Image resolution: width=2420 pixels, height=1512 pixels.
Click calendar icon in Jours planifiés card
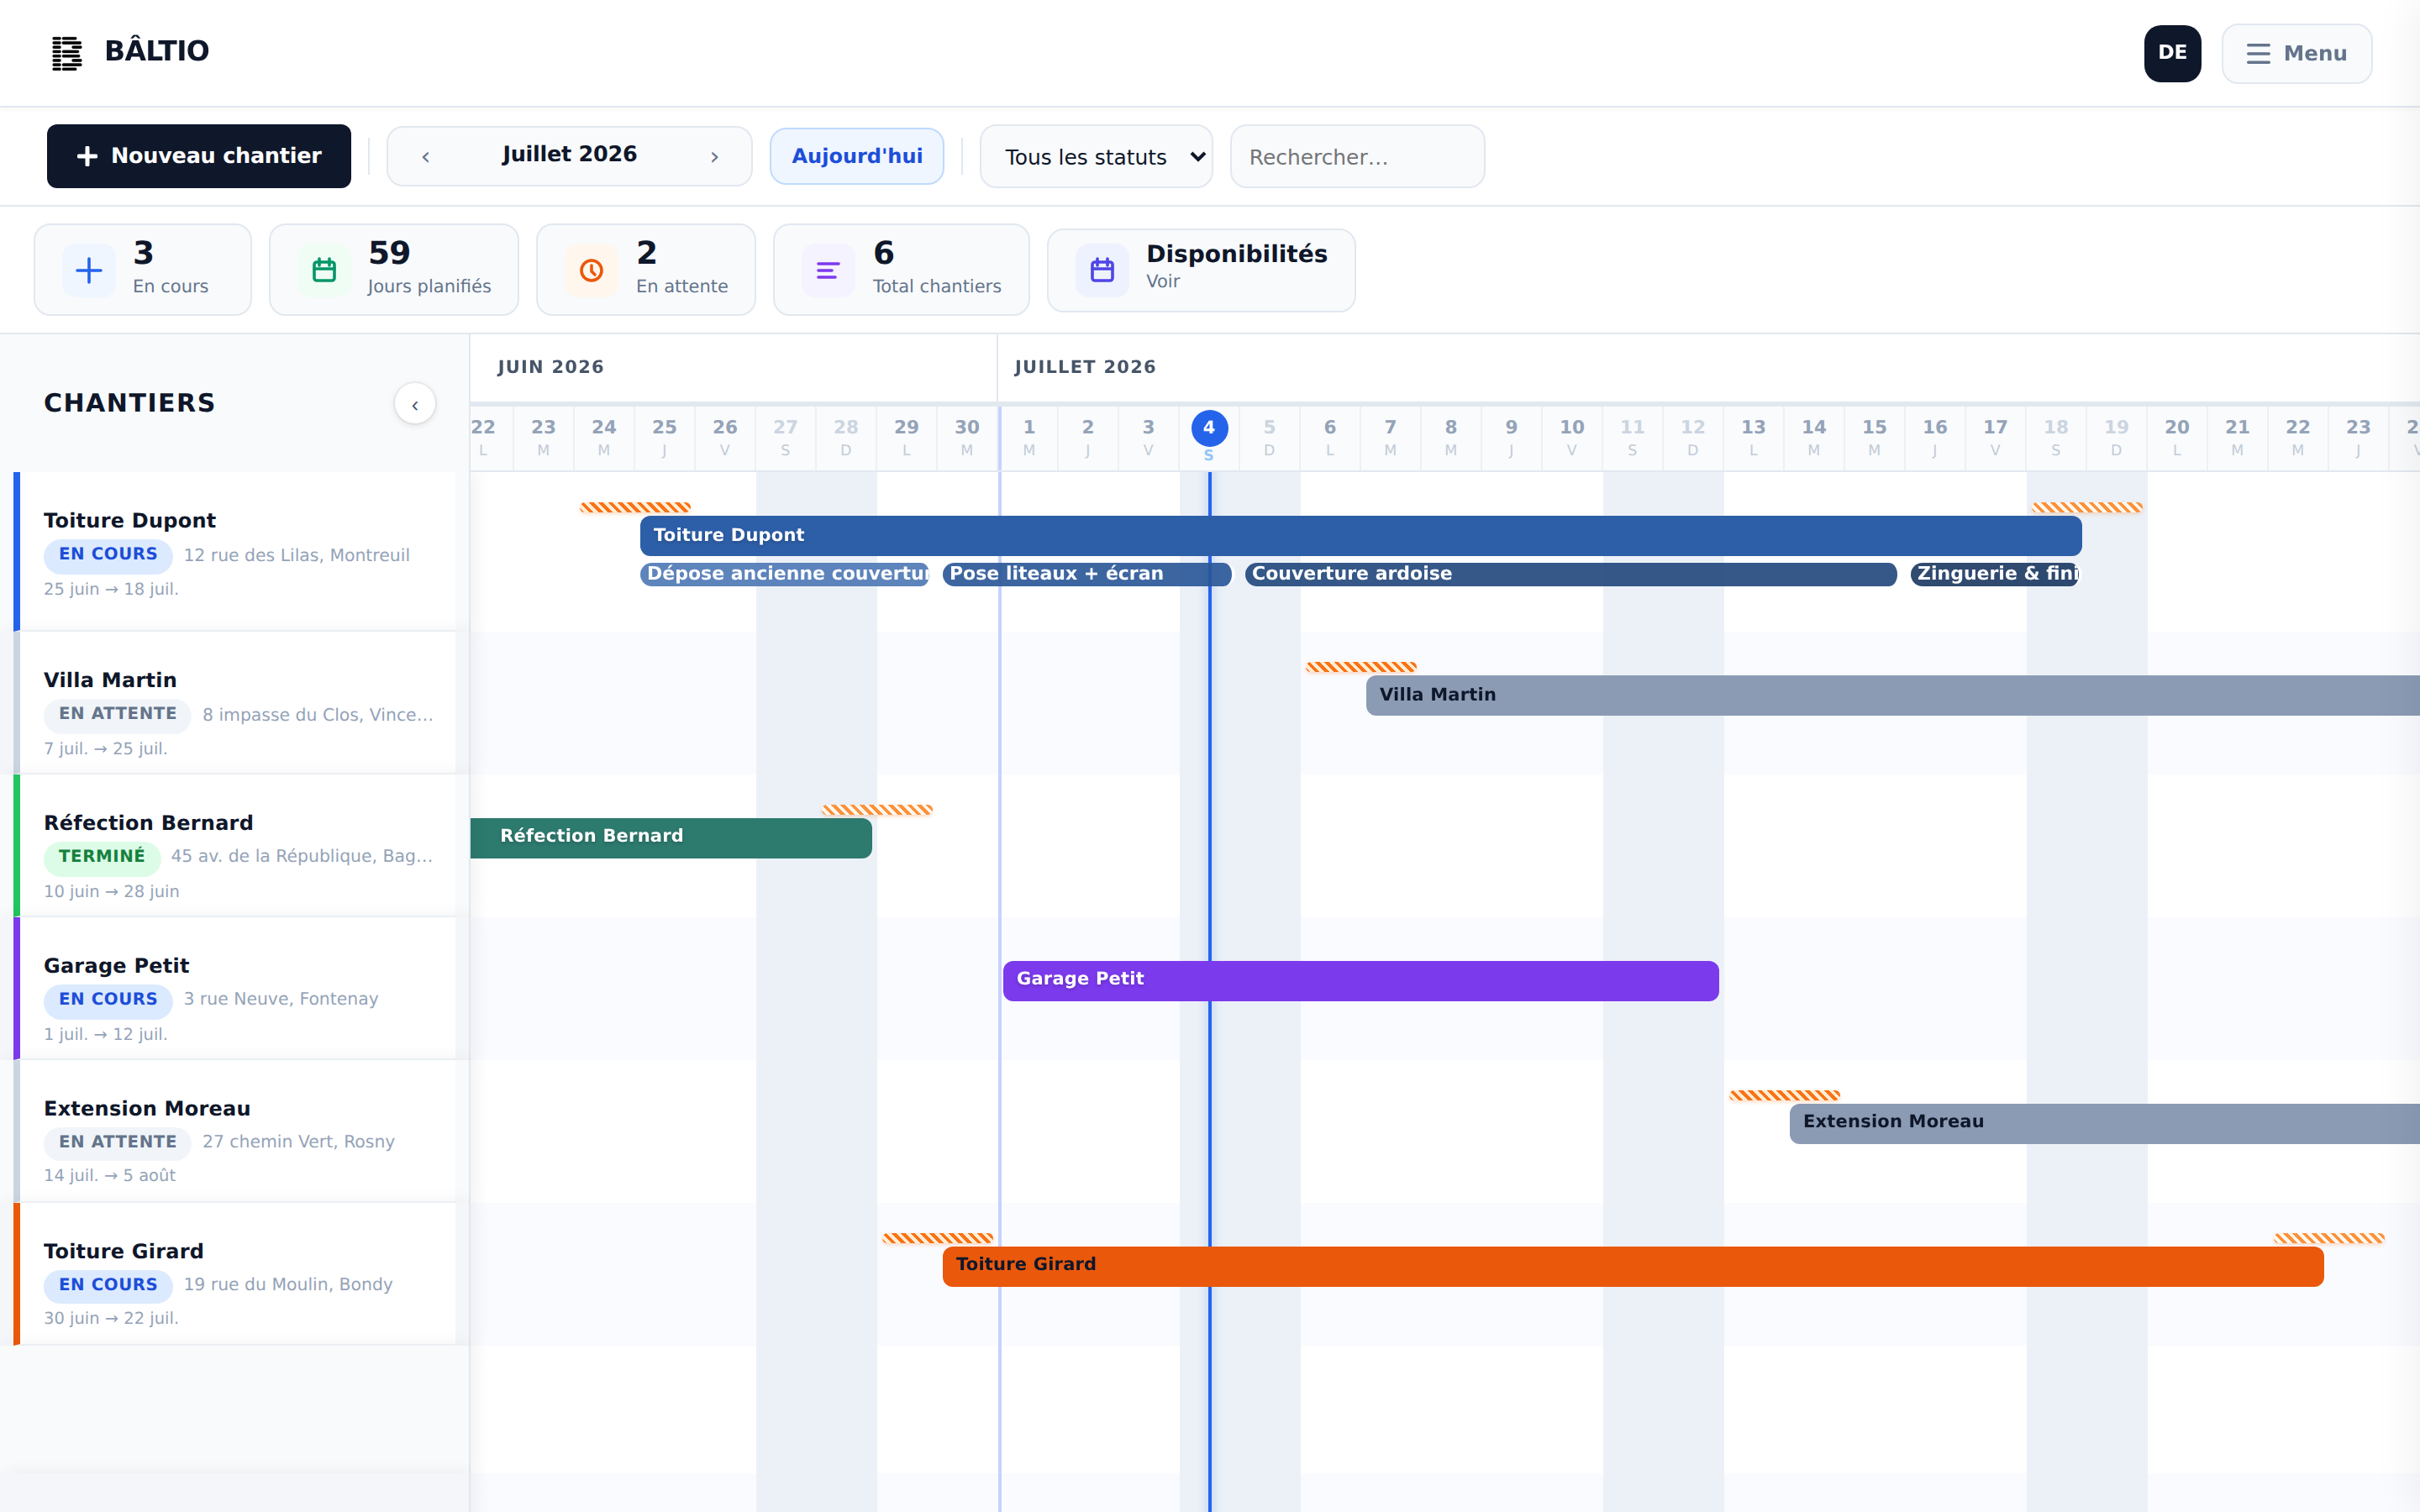(324, 270)
